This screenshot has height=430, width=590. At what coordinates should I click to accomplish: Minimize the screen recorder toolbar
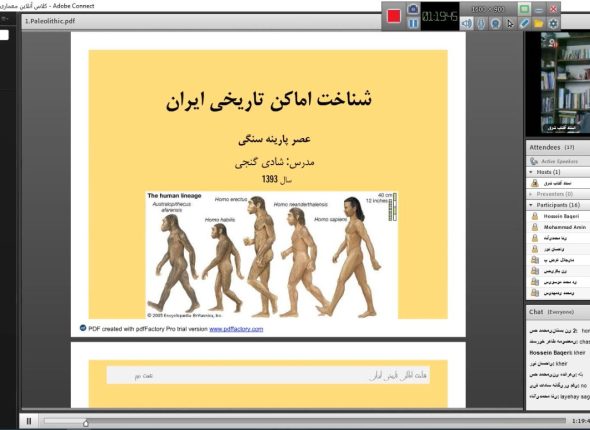539,9
